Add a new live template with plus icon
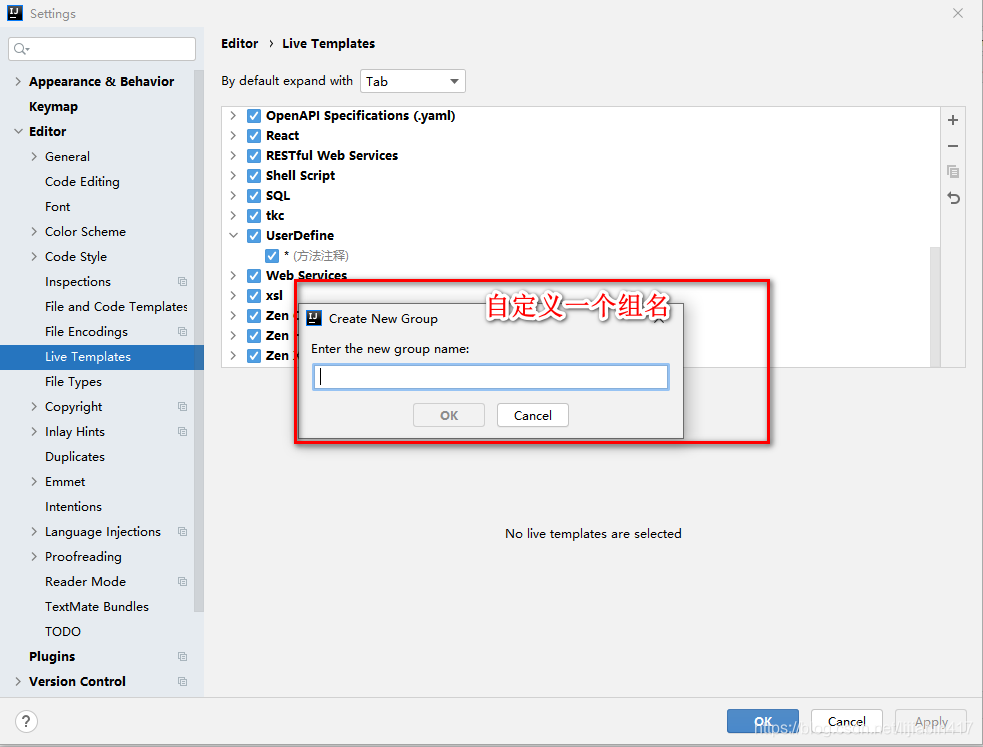This screenshot has height=747, width=983. click(953, 120)
